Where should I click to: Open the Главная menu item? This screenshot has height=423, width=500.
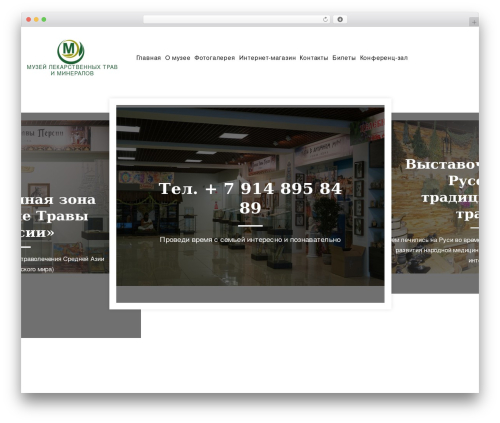148,58
